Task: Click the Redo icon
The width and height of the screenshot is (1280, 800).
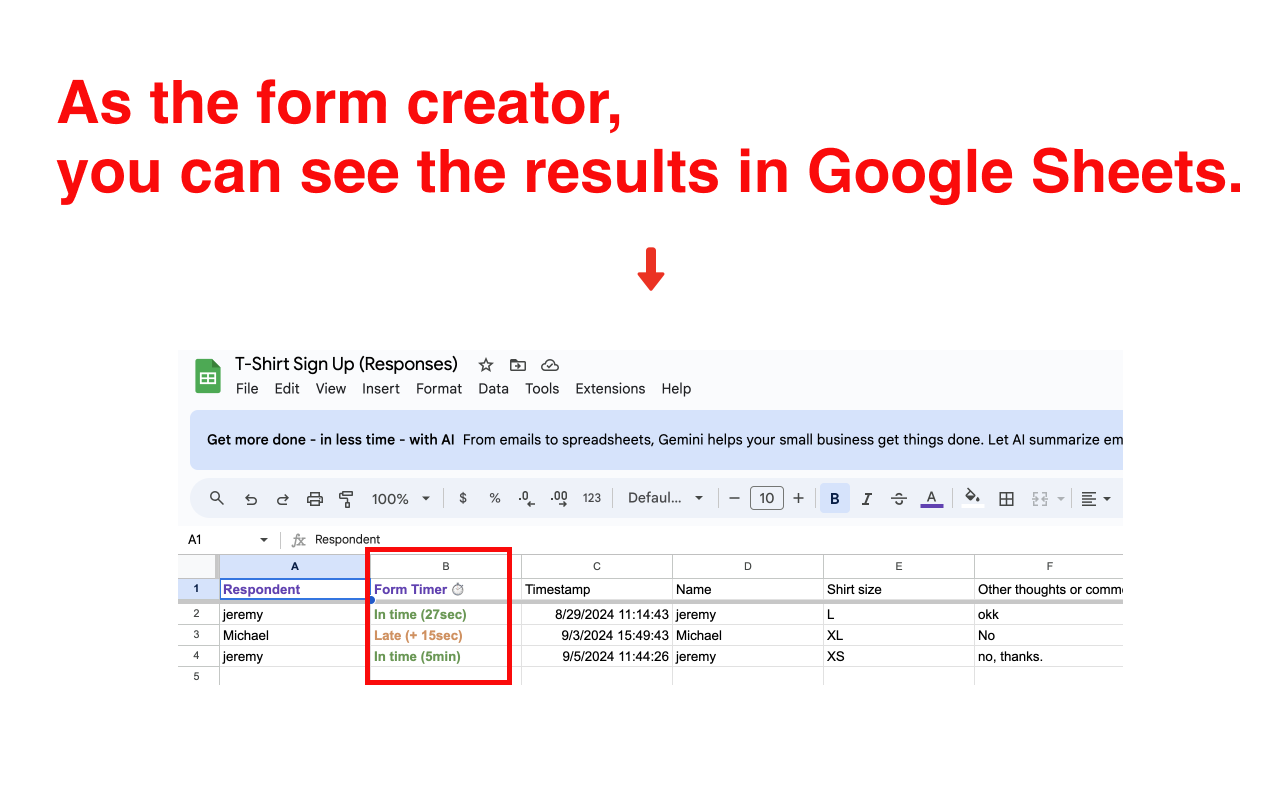Action: (x=282, y=497)
